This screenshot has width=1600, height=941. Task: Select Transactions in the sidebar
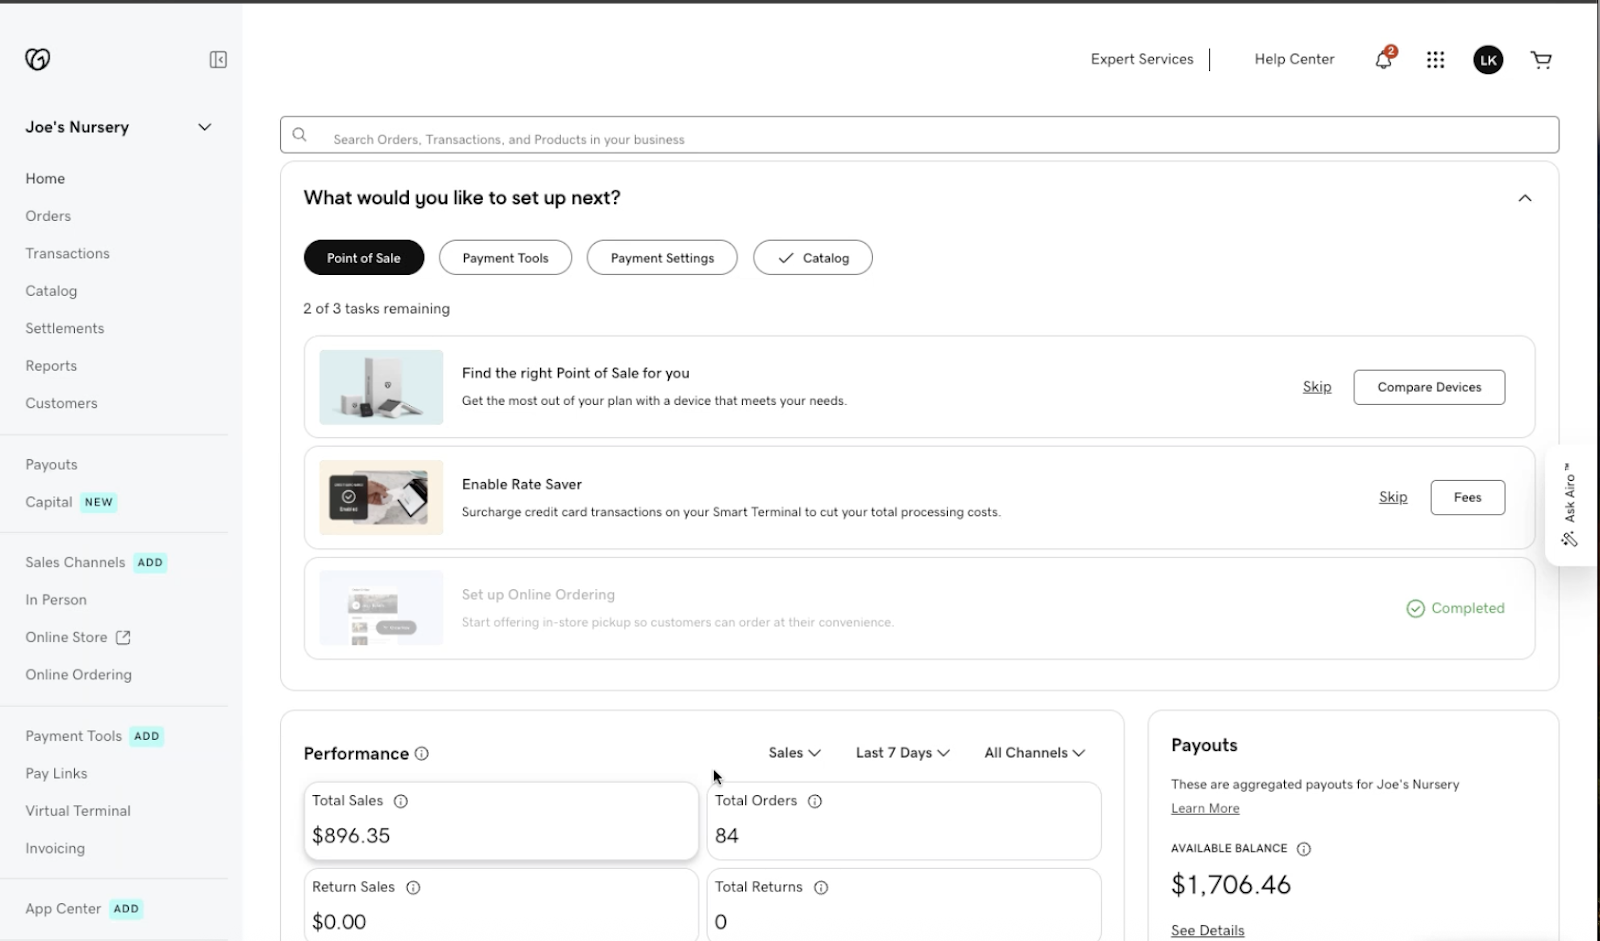click(67, 253)
